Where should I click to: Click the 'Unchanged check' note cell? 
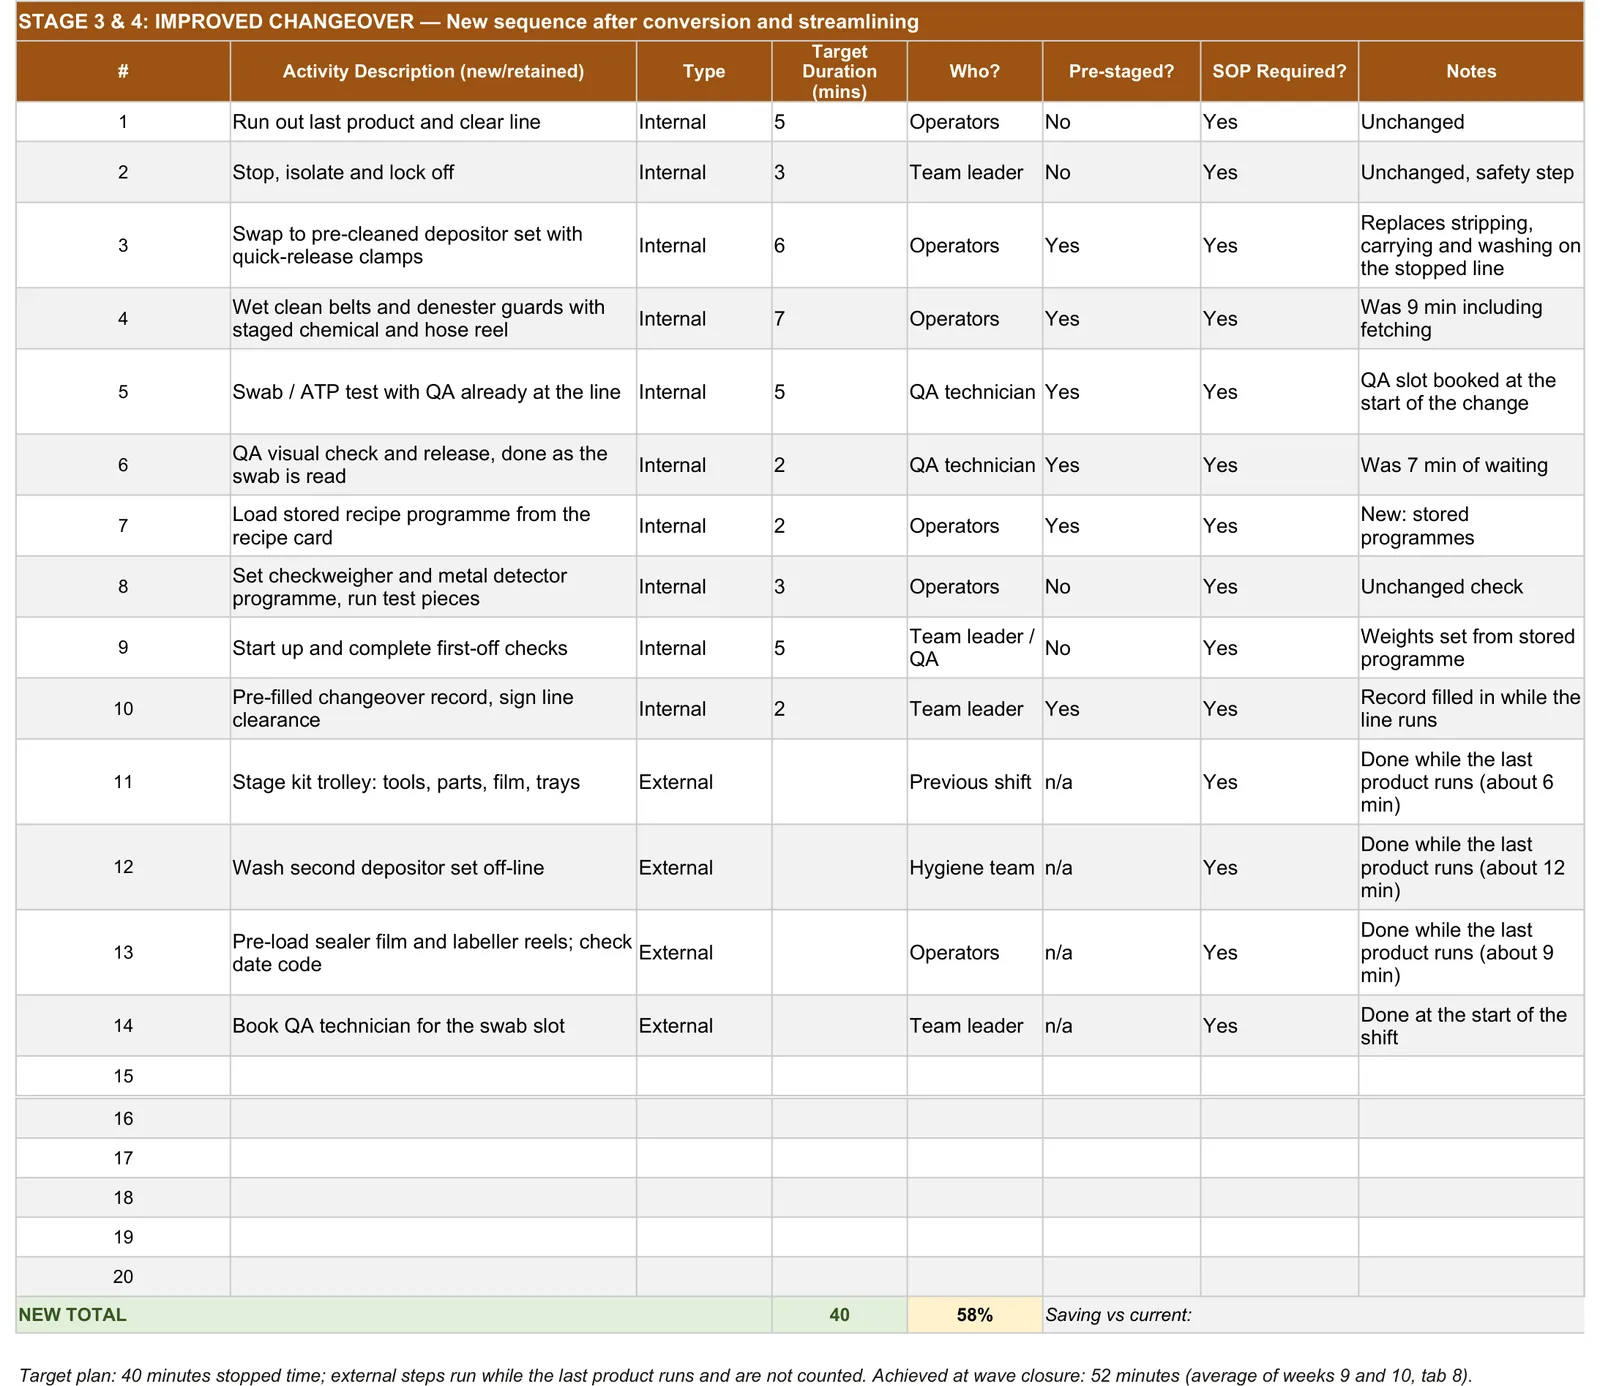tap(1471, 587)
